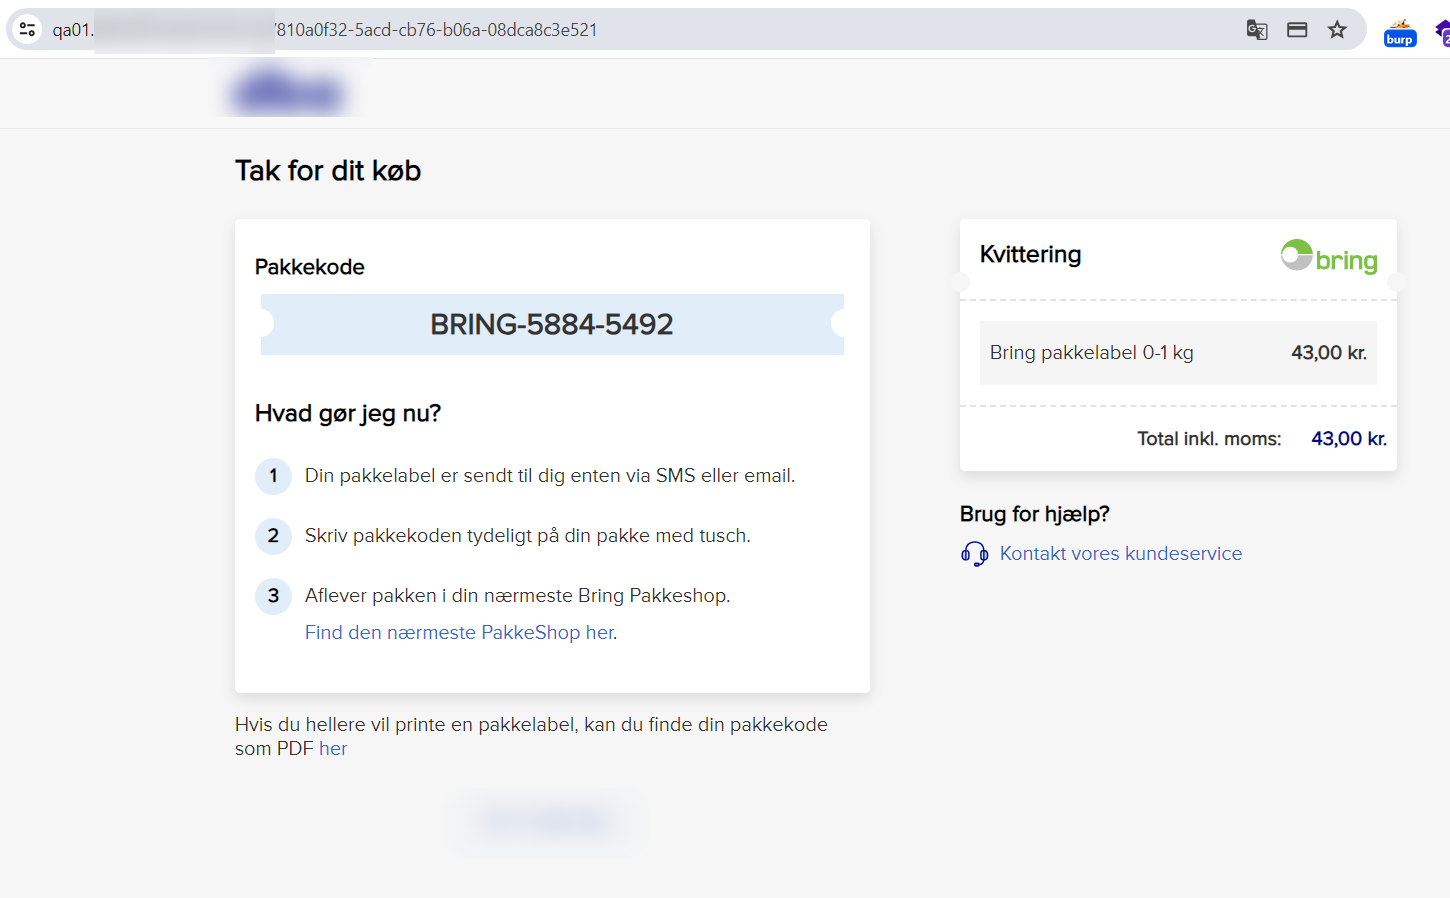
Task: Click the bring logo on receipt
Action: [x=1329, y=257]
